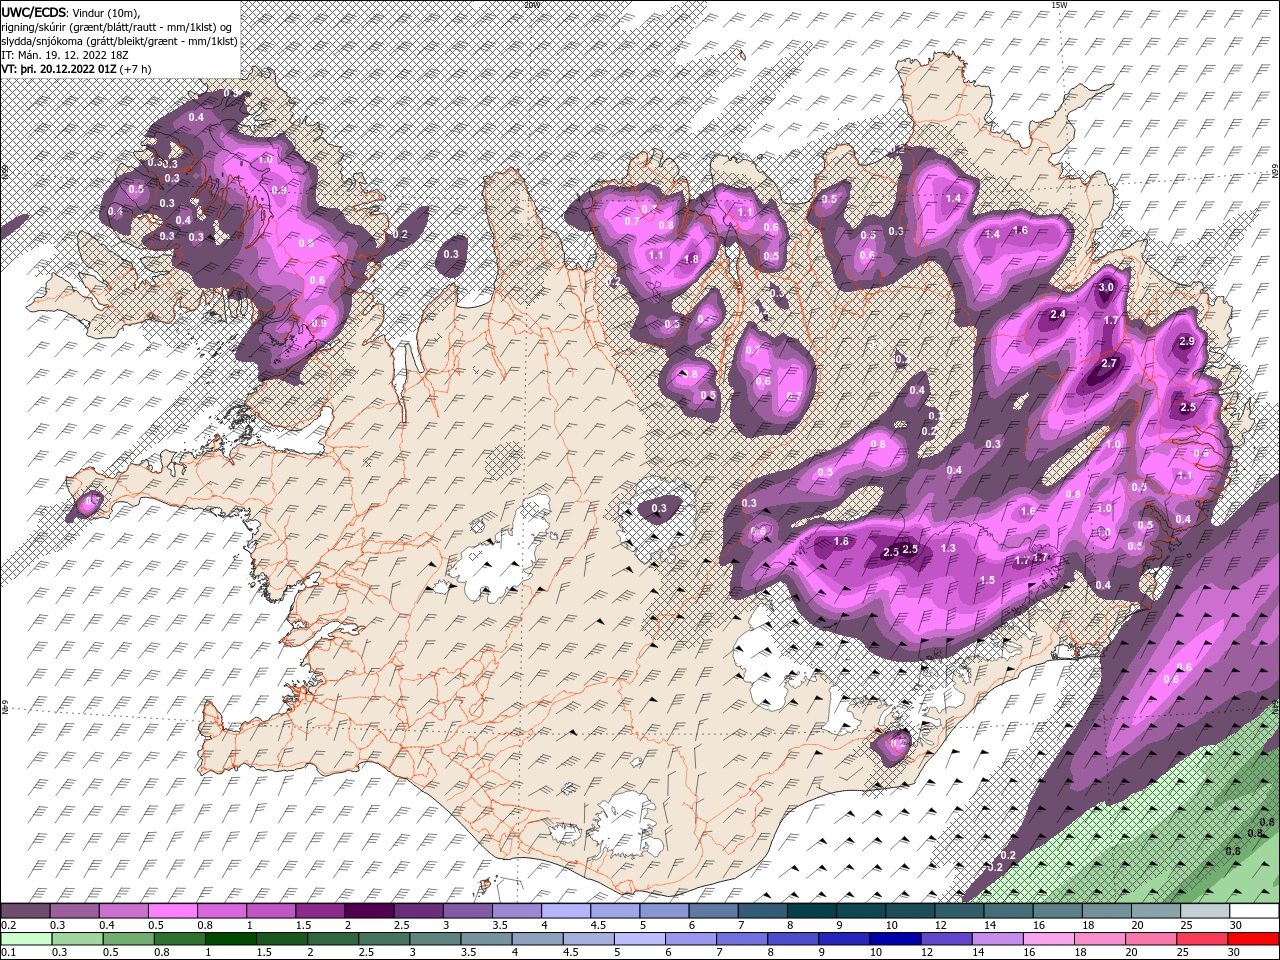Image resolution: width=1280 pixels, height=960 pixels.
Task: Click the light grey 25 snow legend swatch
Action: coord(1206,911)
